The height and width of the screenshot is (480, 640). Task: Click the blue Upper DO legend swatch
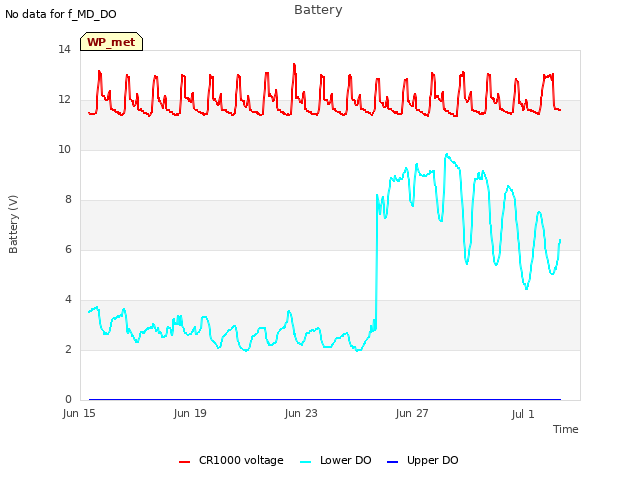coord(392,462)
